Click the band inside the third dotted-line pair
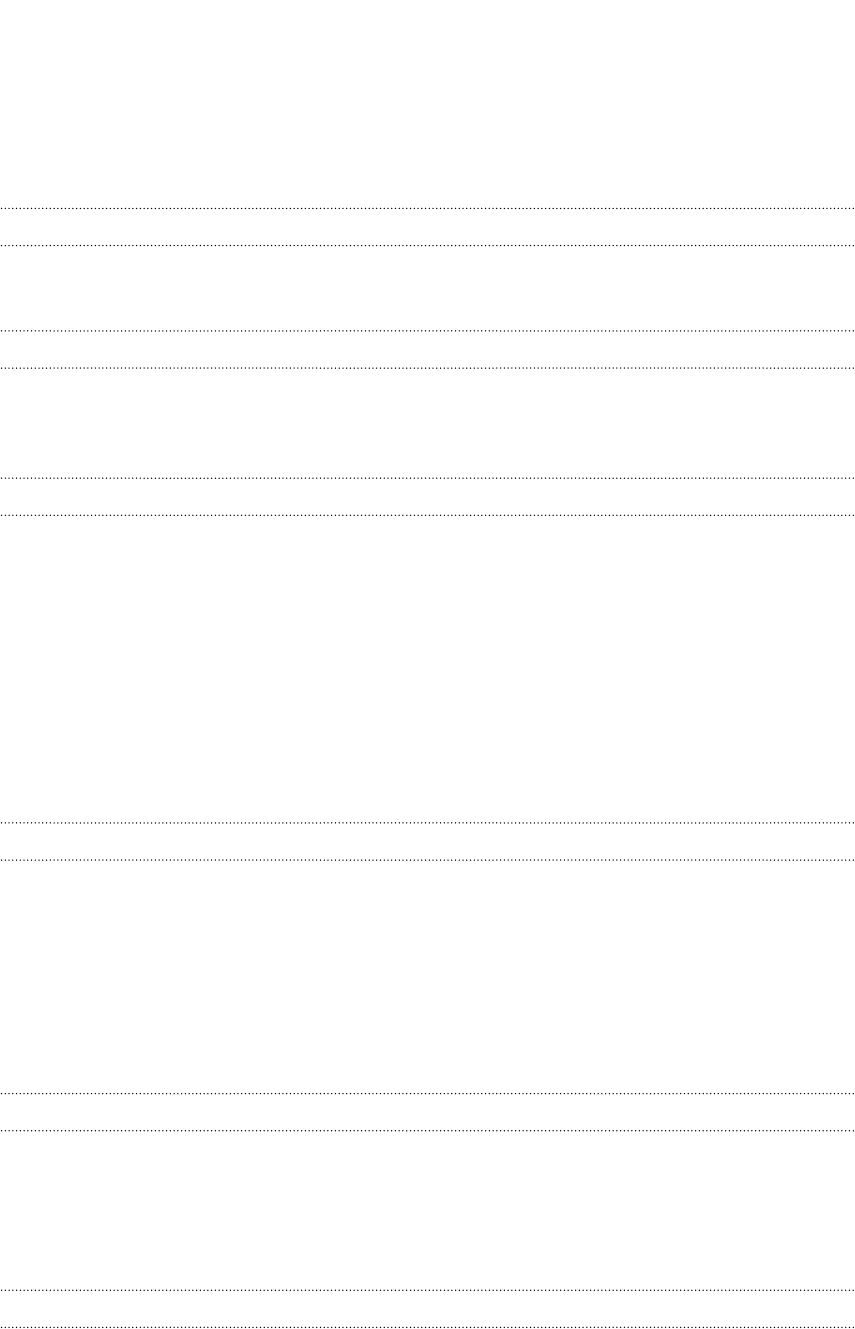This screenshot has width=855, height=1329. [x=427, y=498]
